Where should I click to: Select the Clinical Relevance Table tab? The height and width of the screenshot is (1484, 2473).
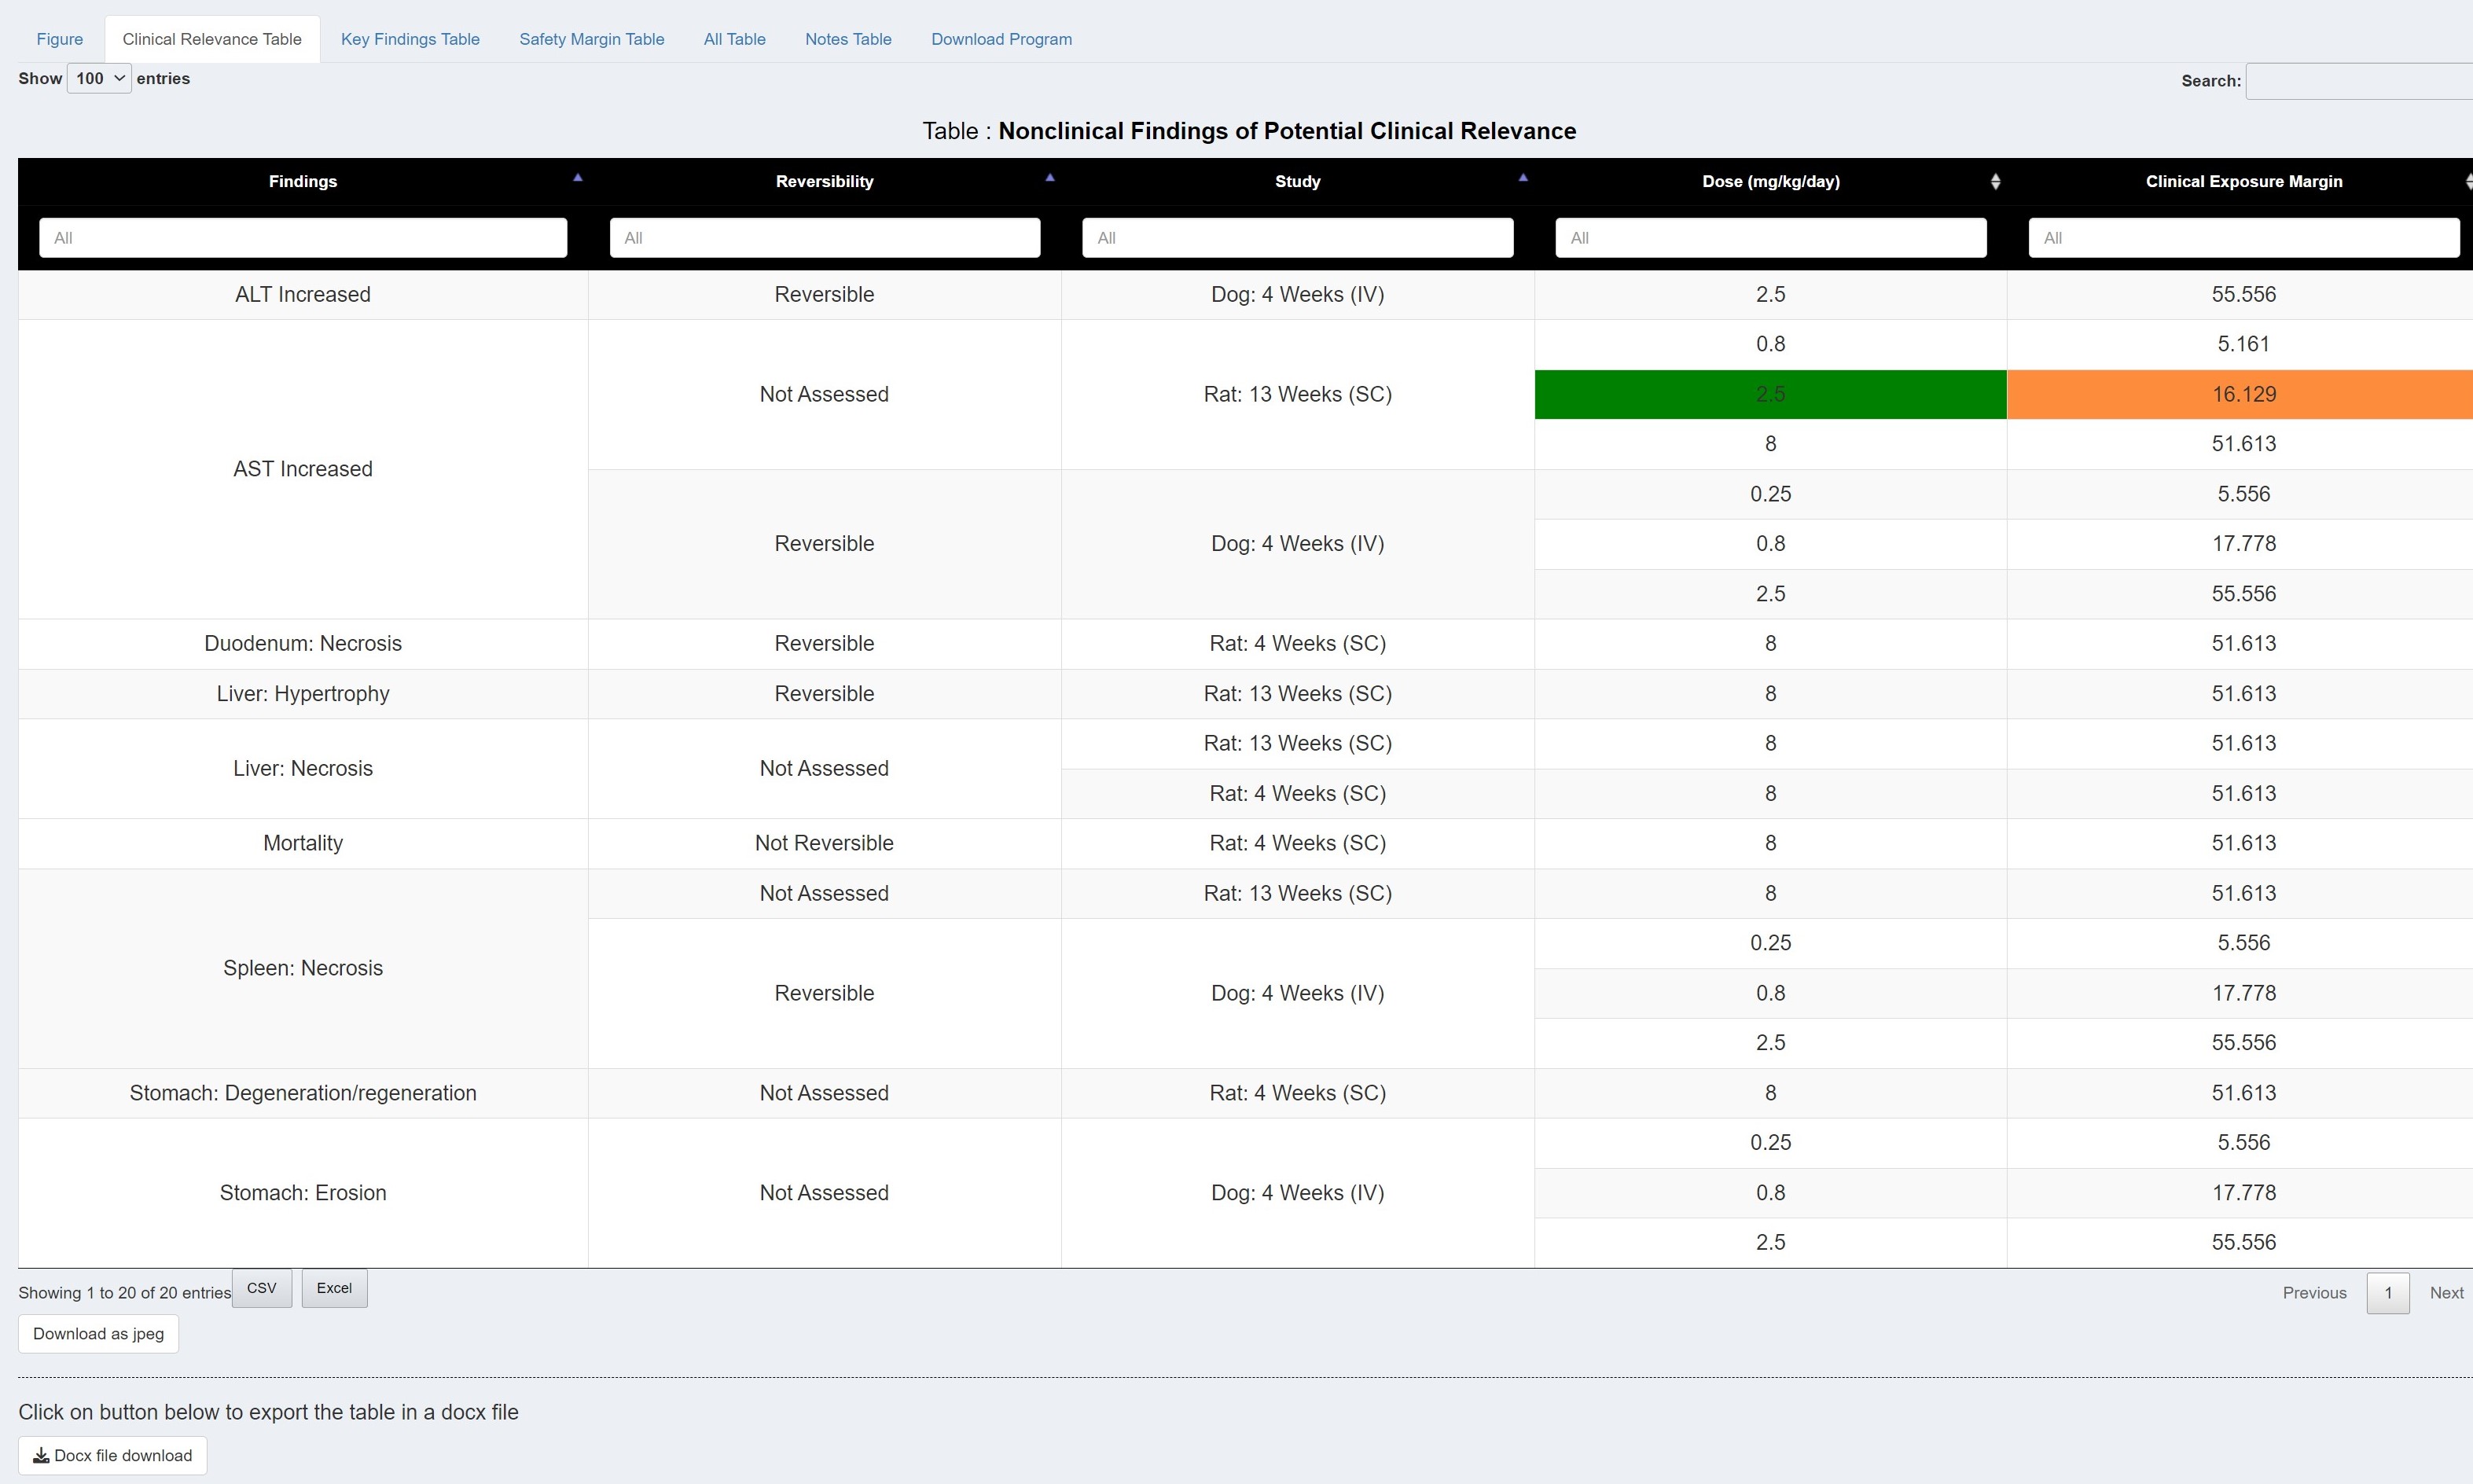(212, 39)
